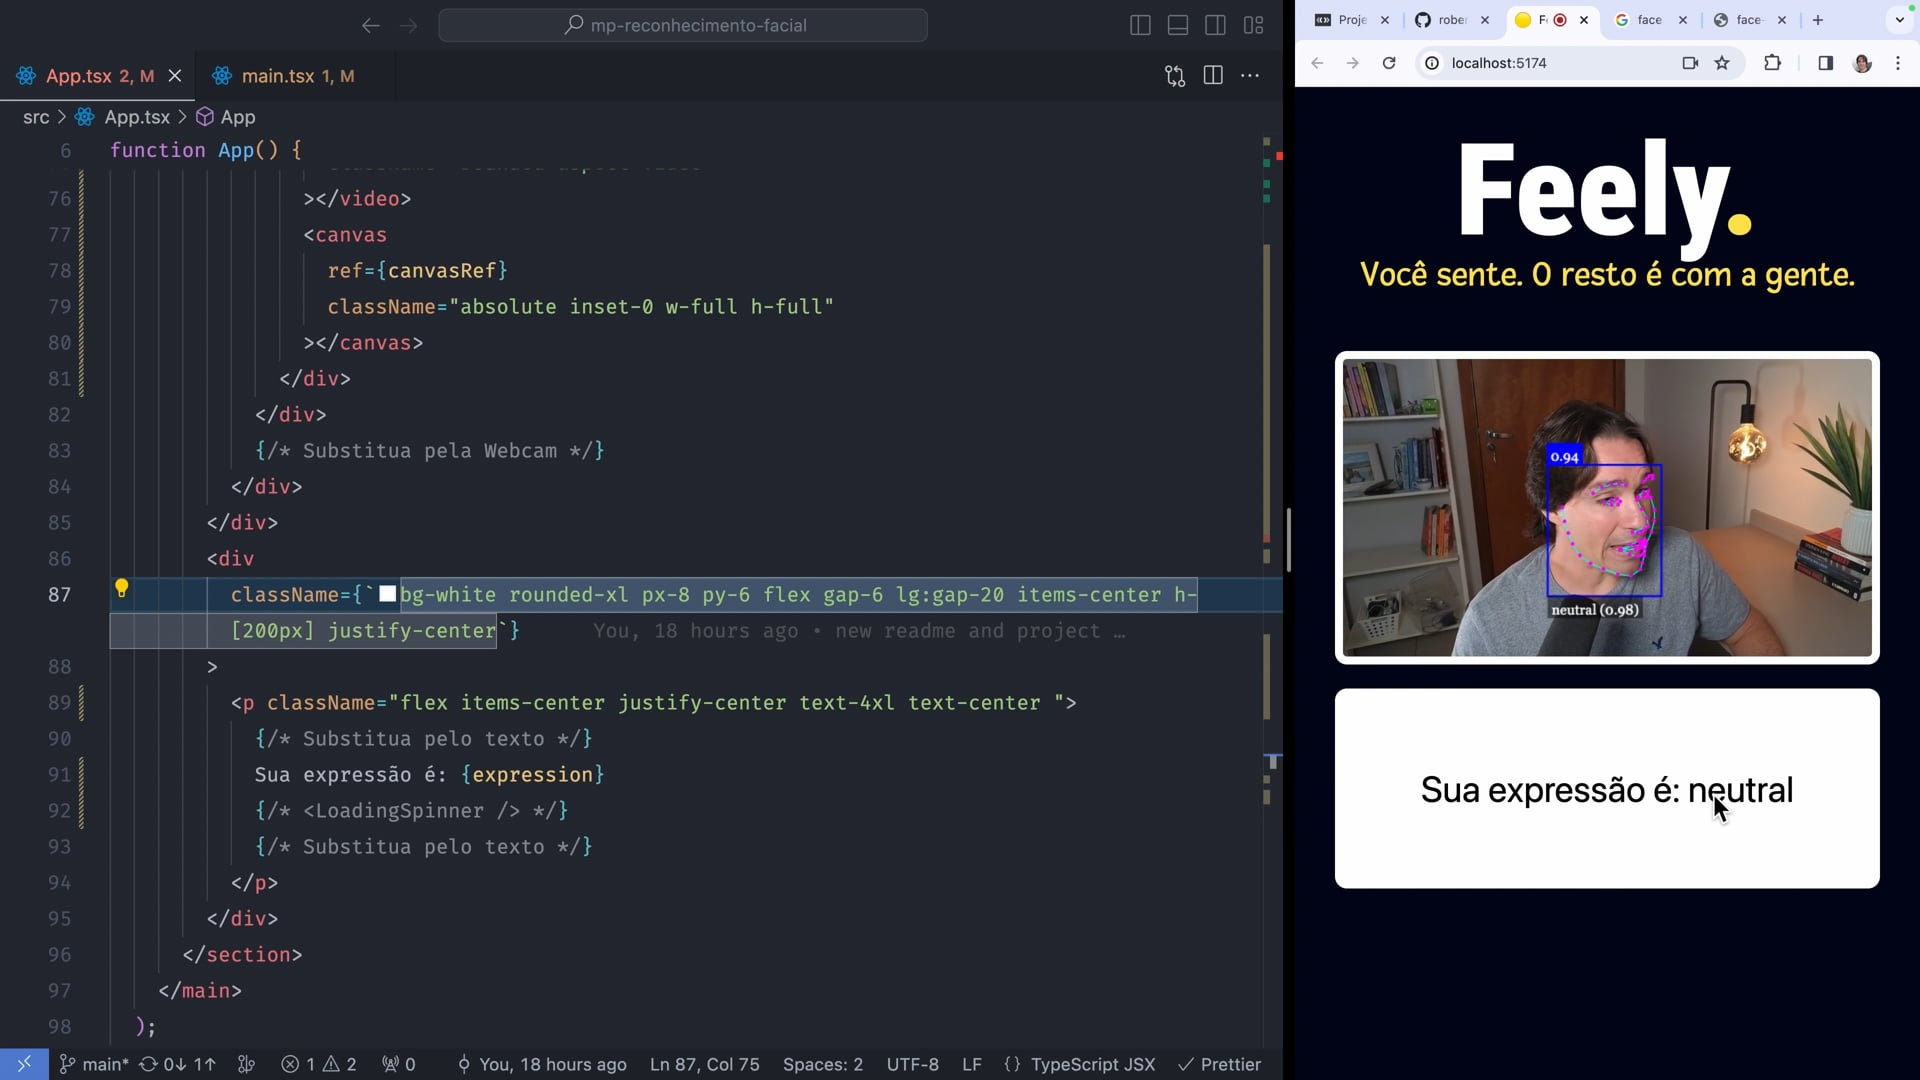Open the browser extensions puzzle icon
The width and height of the screenshot is (1920, 1080).
tap(1772, 63)
